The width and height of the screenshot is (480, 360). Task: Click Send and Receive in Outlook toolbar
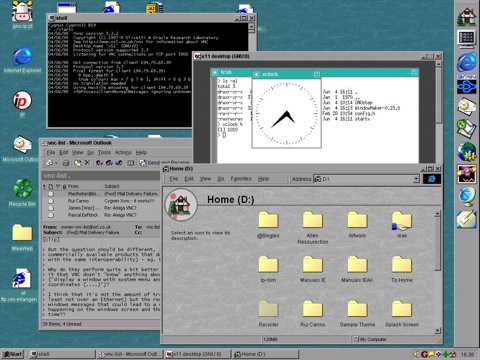pos(163,163)
